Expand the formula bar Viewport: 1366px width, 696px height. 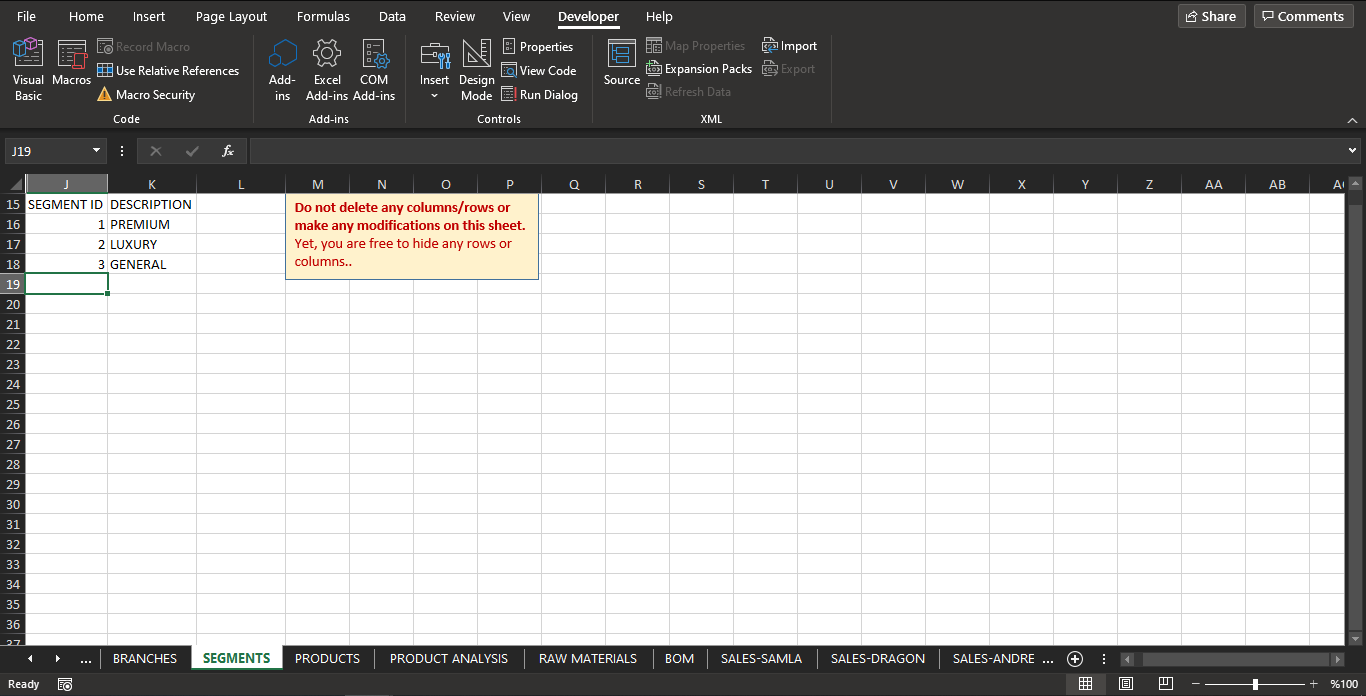click(1353, 151)
